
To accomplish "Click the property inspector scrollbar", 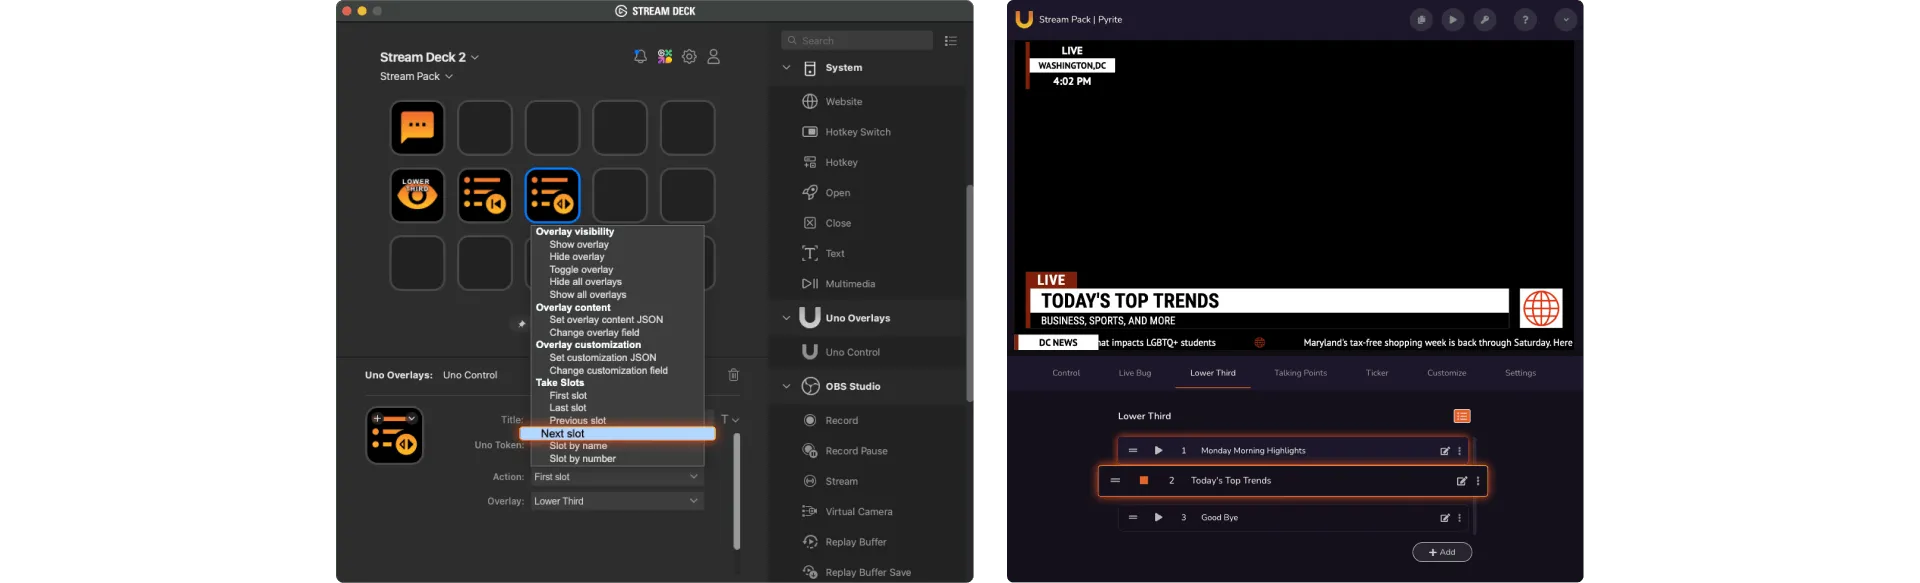I will click(737, 491).
